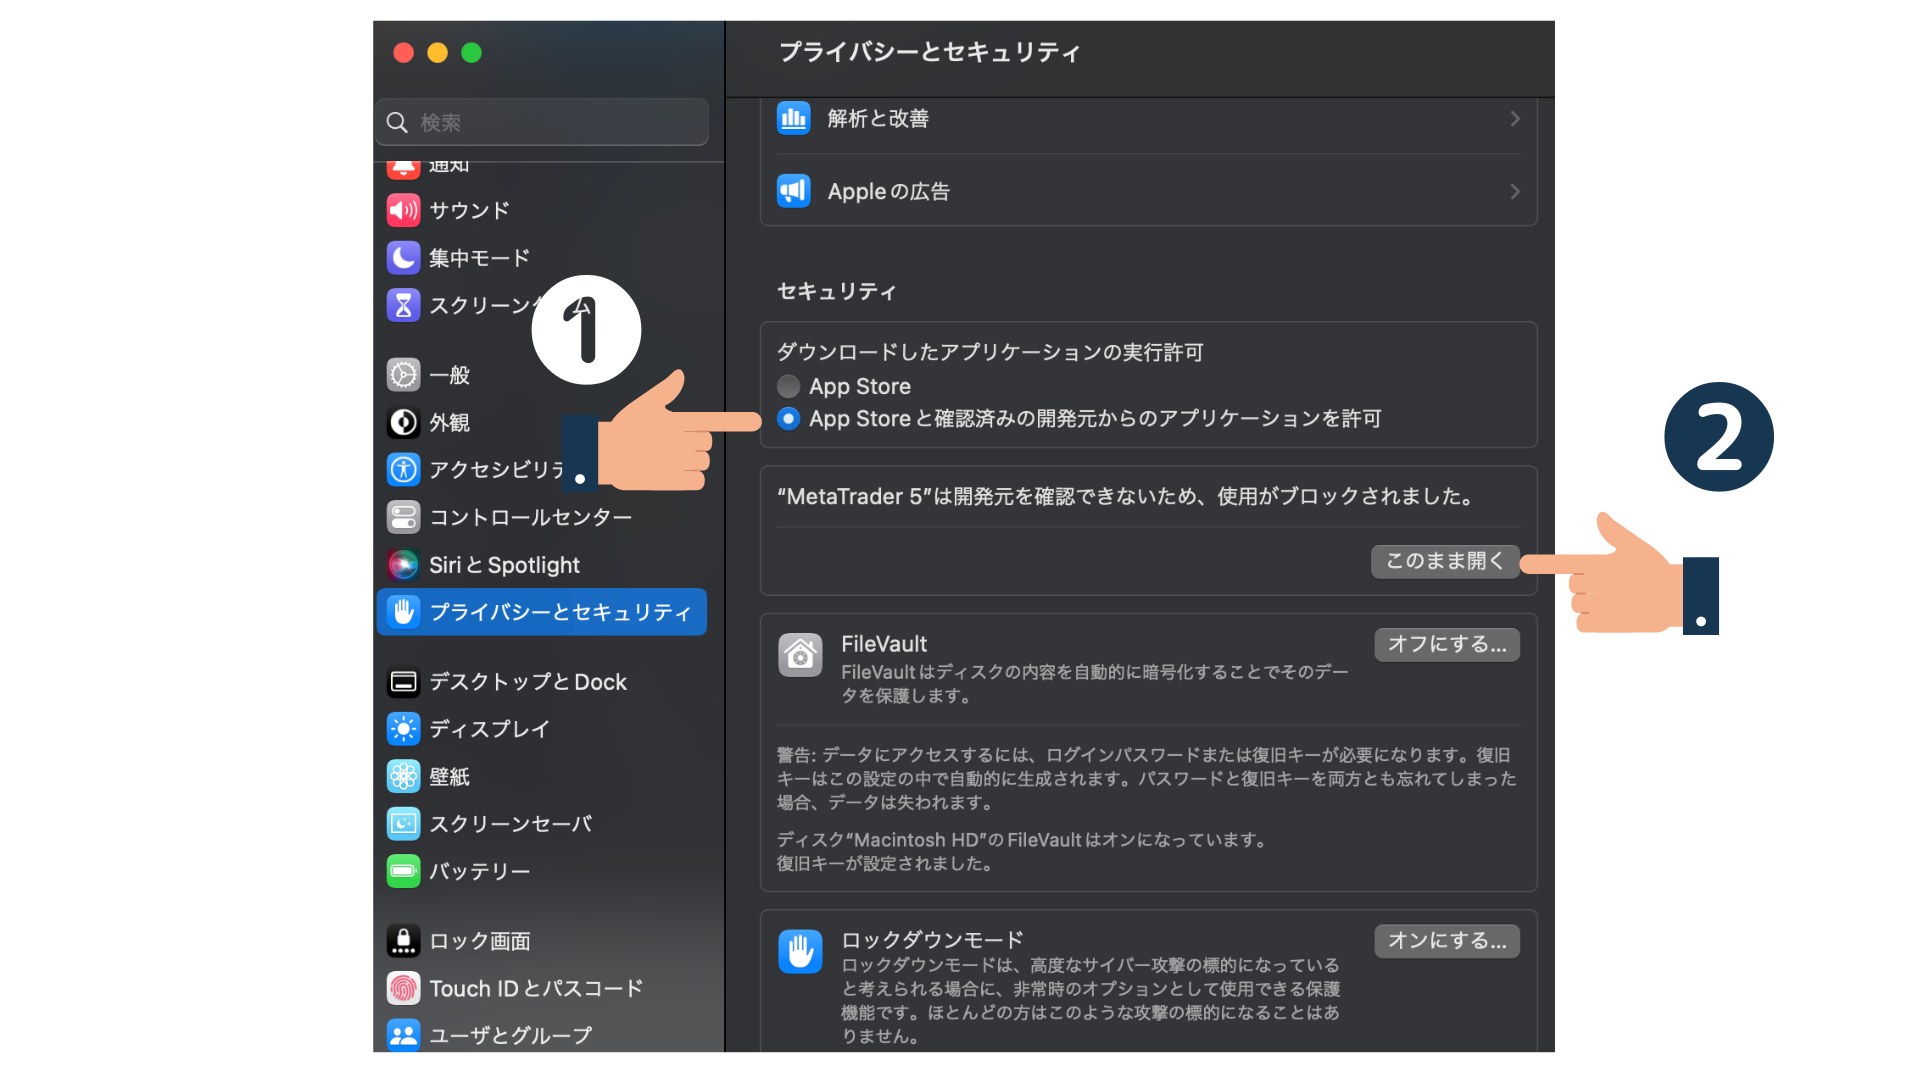
Task: Open 集中モード settings in sidebar
Action: tap(541, 258)
